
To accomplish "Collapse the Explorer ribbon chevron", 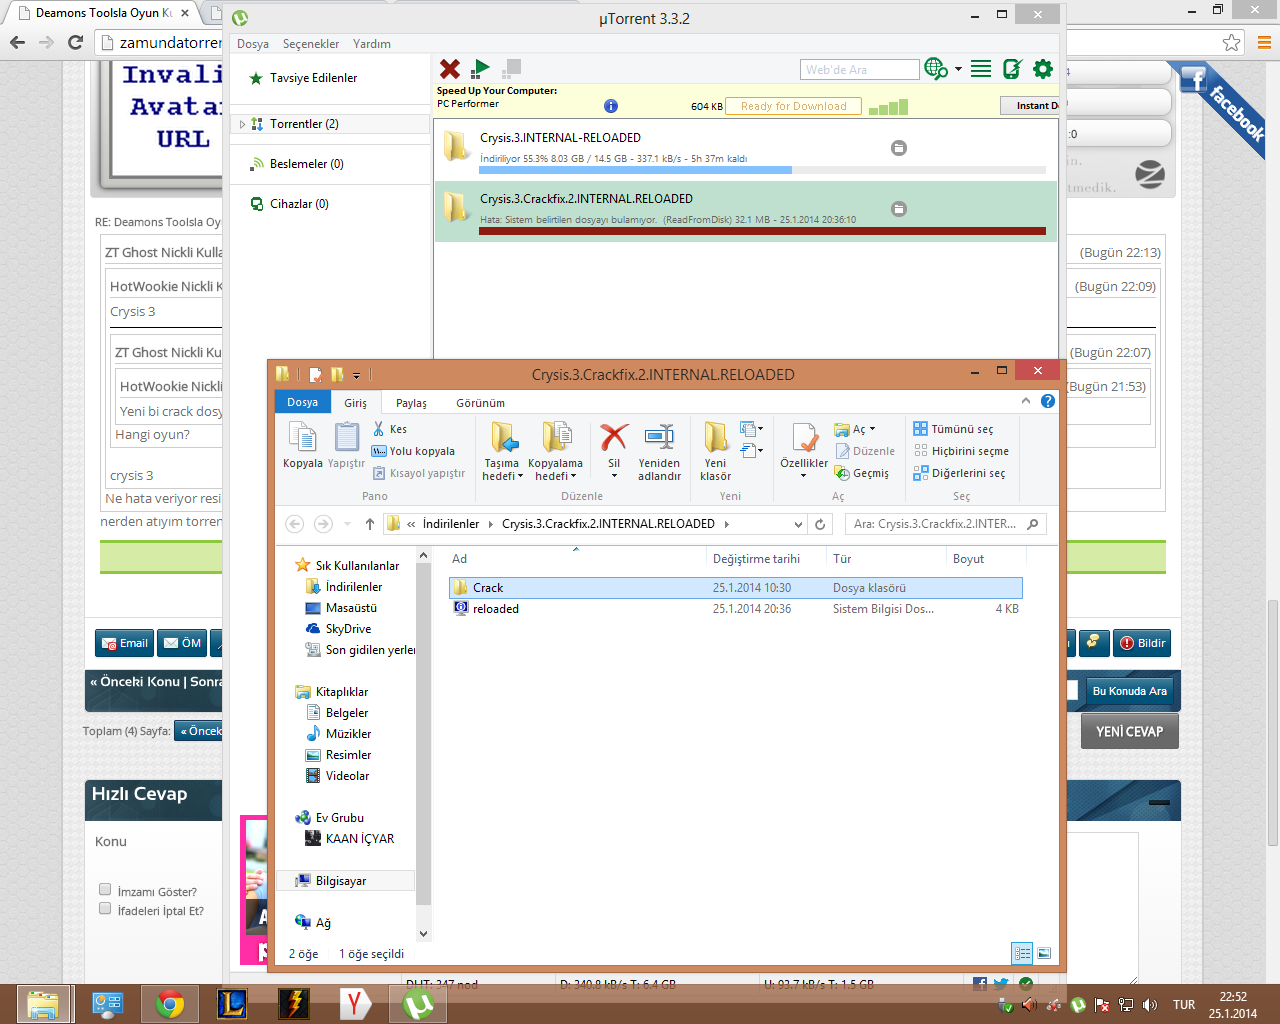I will 1025,401.
